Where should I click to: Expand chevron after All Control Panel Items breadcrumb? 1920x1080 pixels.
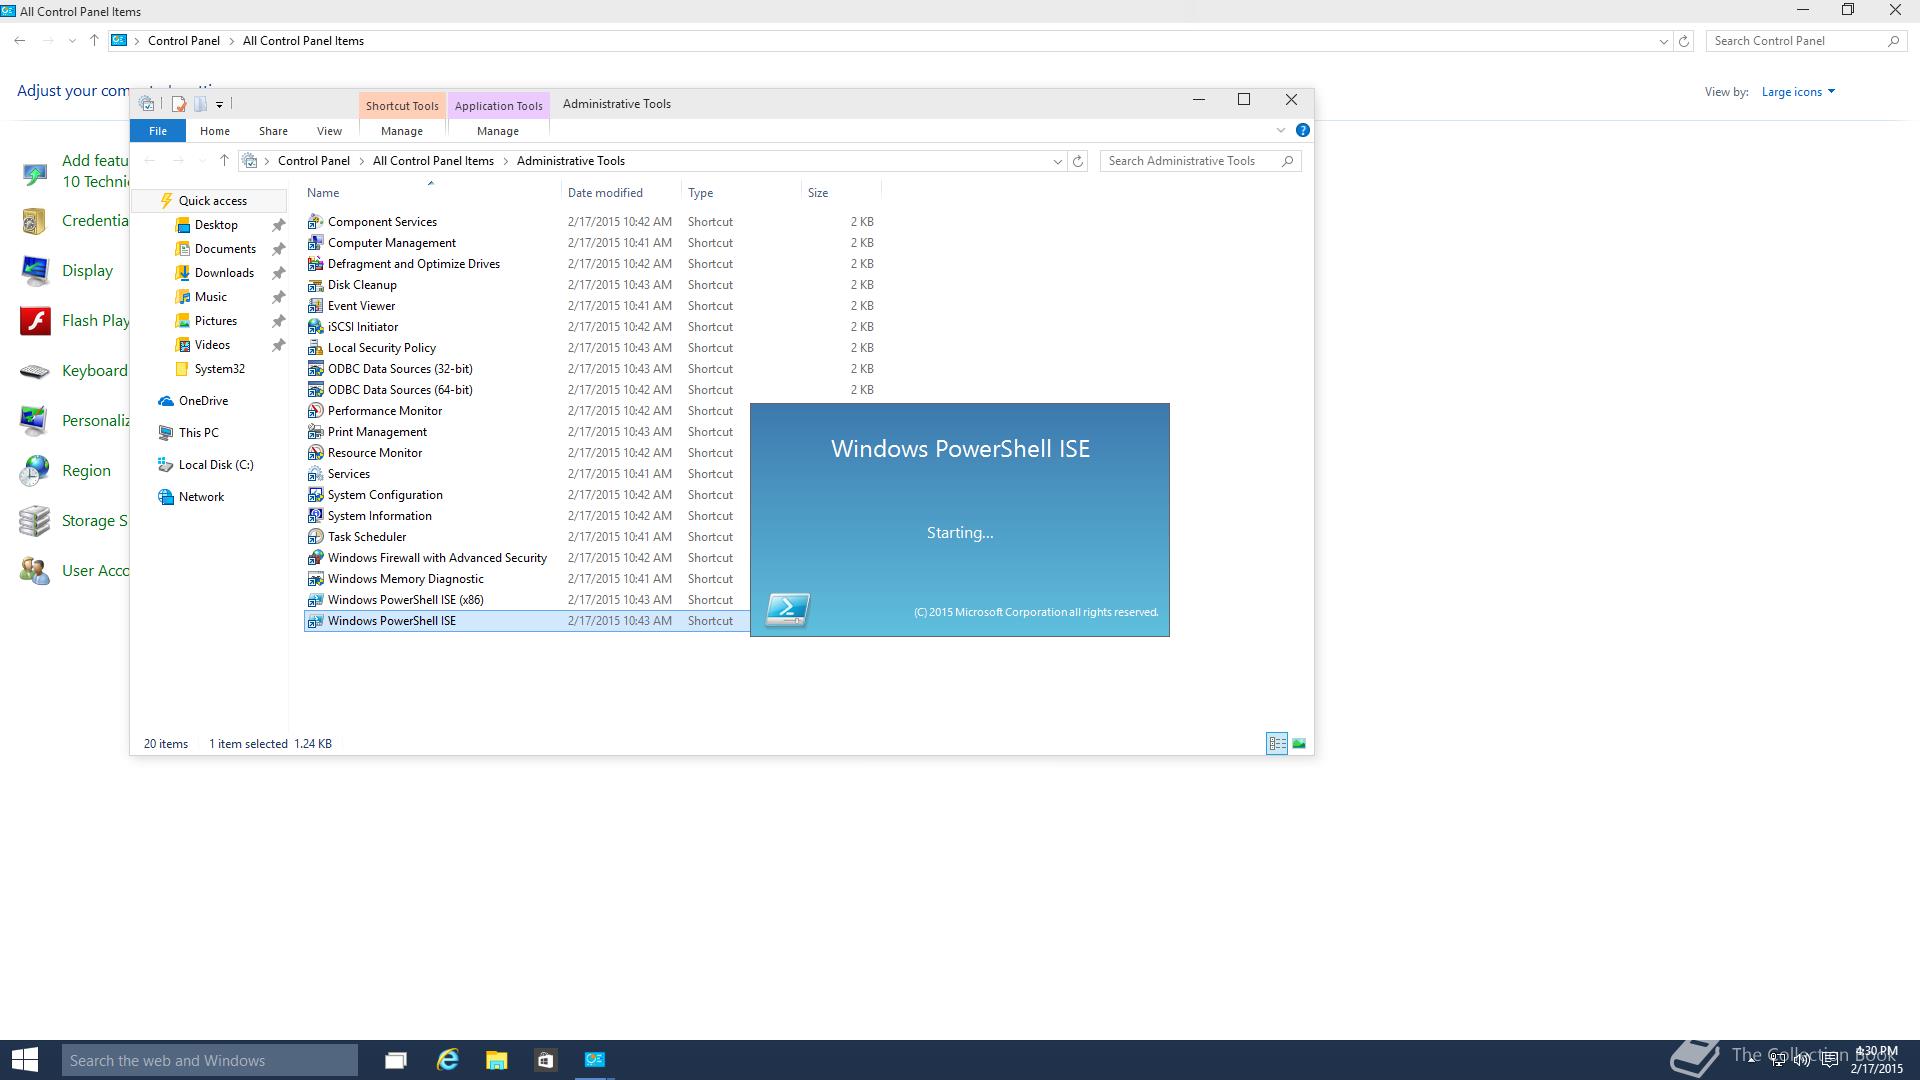(x=505, y=161)
